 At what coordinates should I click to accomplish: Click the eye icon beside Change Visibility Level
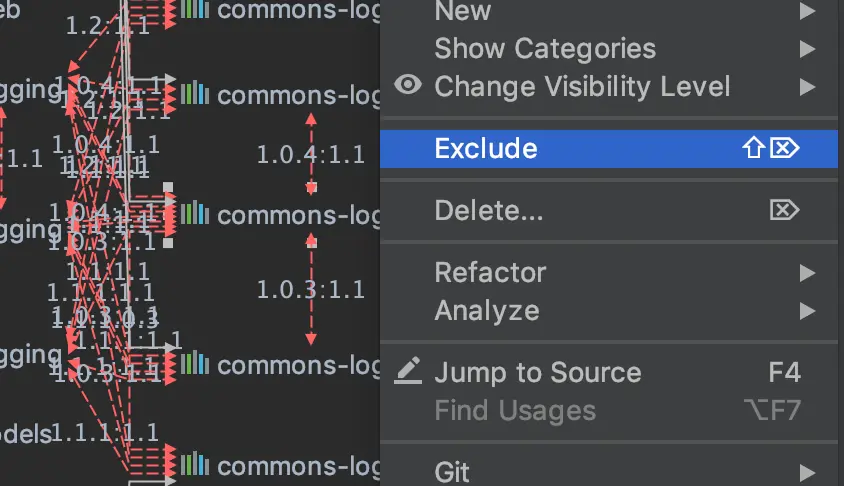[x=407, y=85]
